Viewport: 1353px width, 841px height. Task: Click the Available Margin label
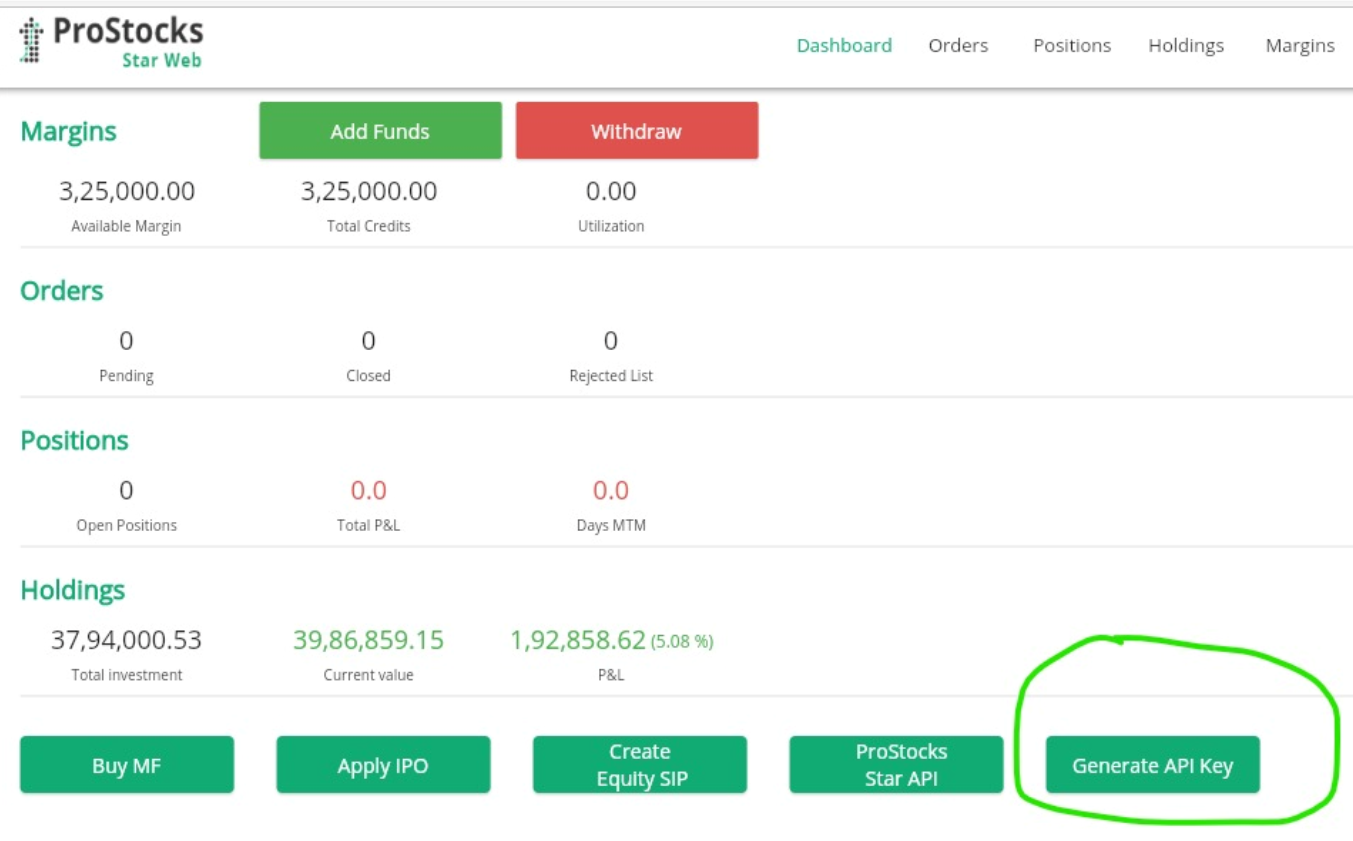pyautogui.click(x=126, y=226)
